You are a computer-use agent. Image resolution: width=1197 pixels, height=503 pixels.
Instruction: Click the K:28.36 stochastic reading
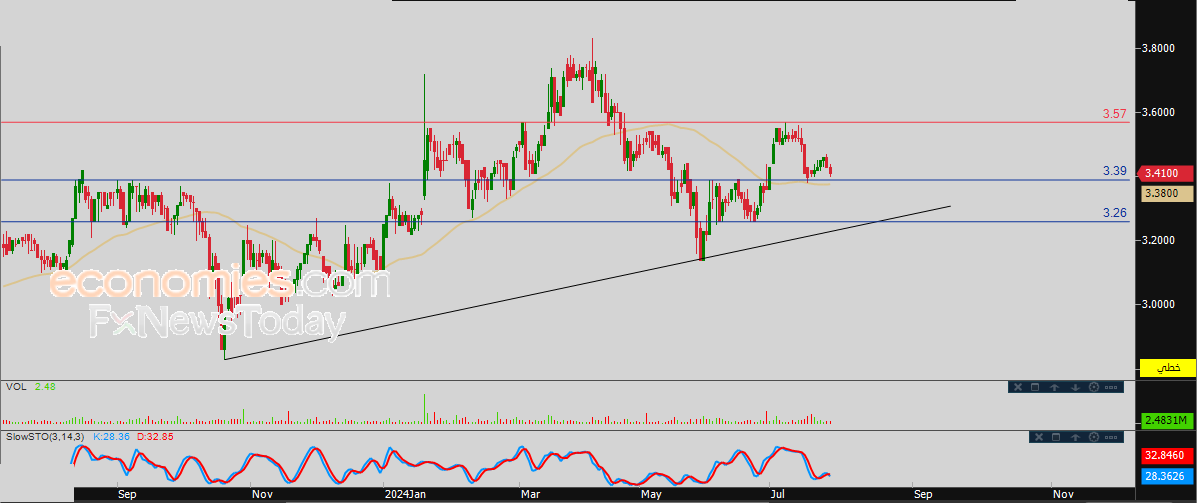(x=112, y=436)
